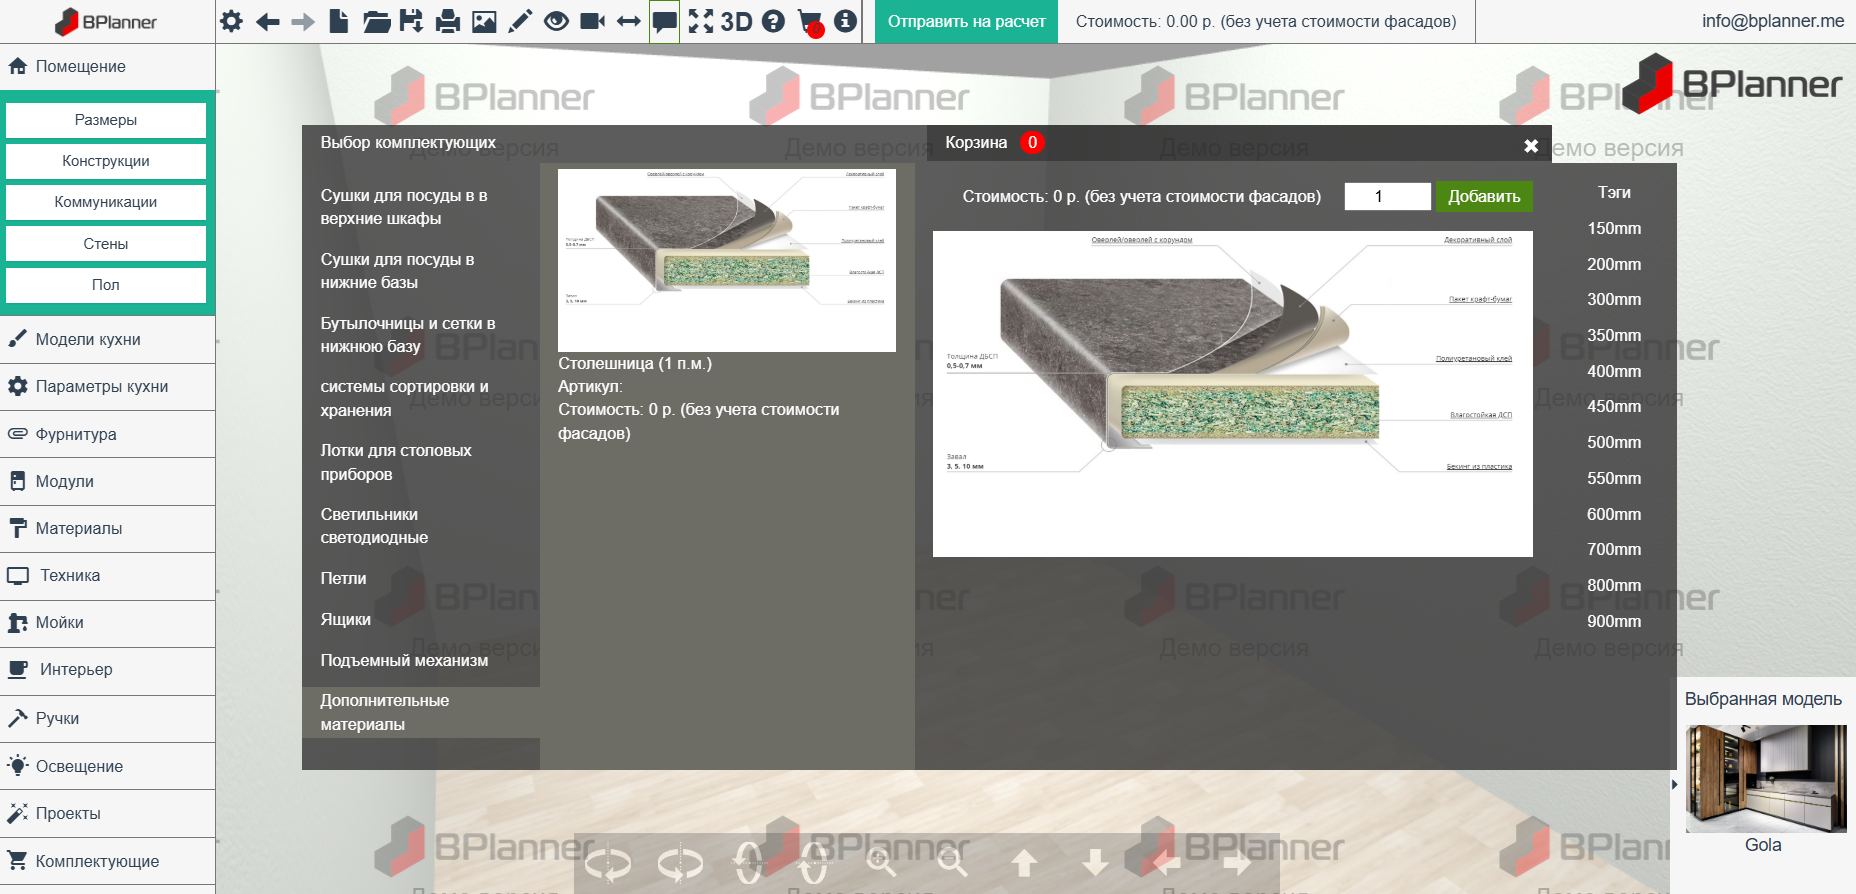Print using the printer icon
The width and height of the screenshot is (1856, 894).
448,21
